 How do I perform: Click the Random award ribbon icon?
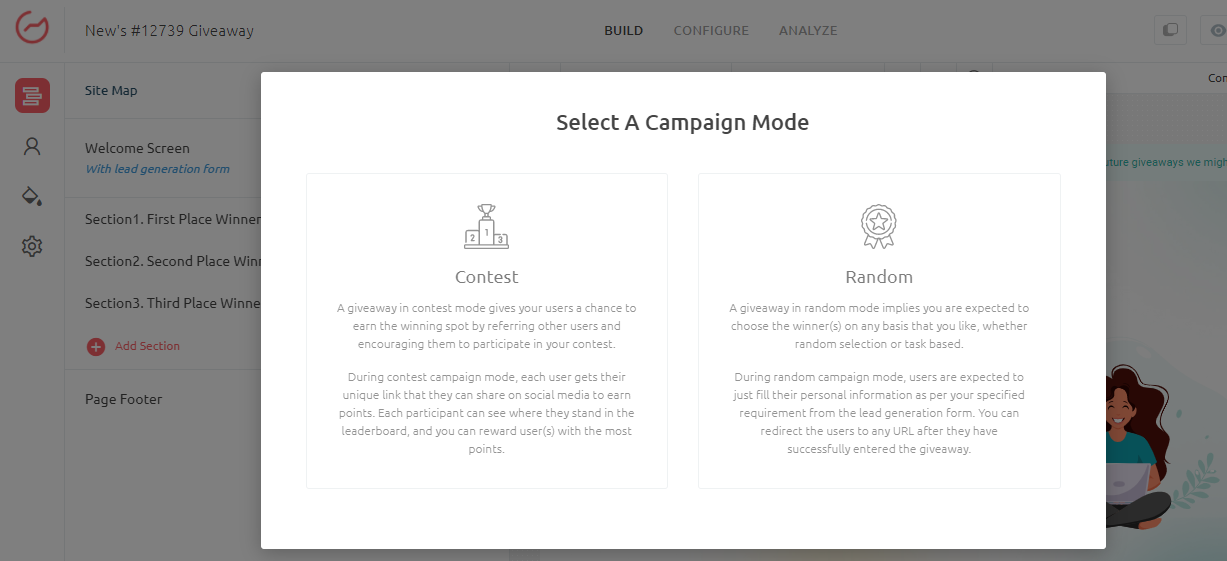(879, 226)
